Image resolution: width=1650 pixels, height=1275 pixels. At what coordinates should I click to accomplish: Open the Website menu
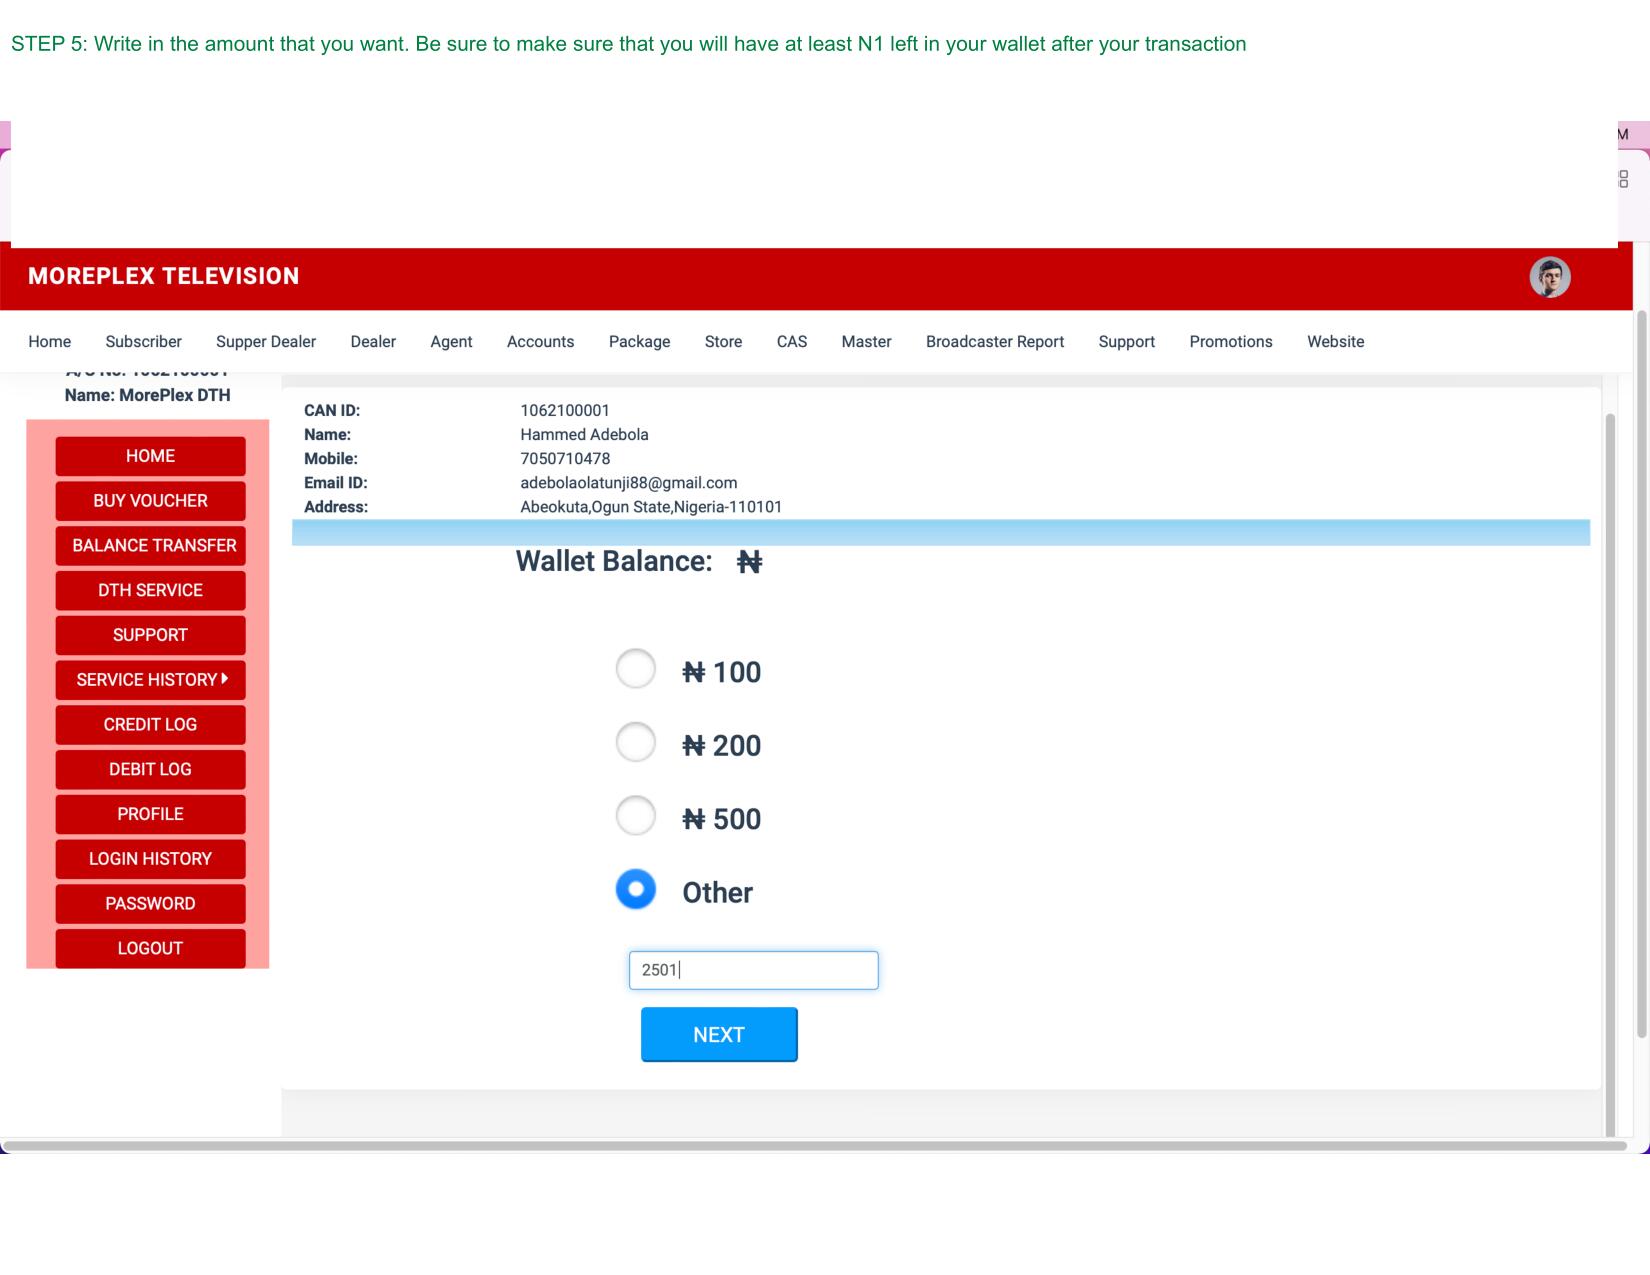click(x=1335, y=341)
